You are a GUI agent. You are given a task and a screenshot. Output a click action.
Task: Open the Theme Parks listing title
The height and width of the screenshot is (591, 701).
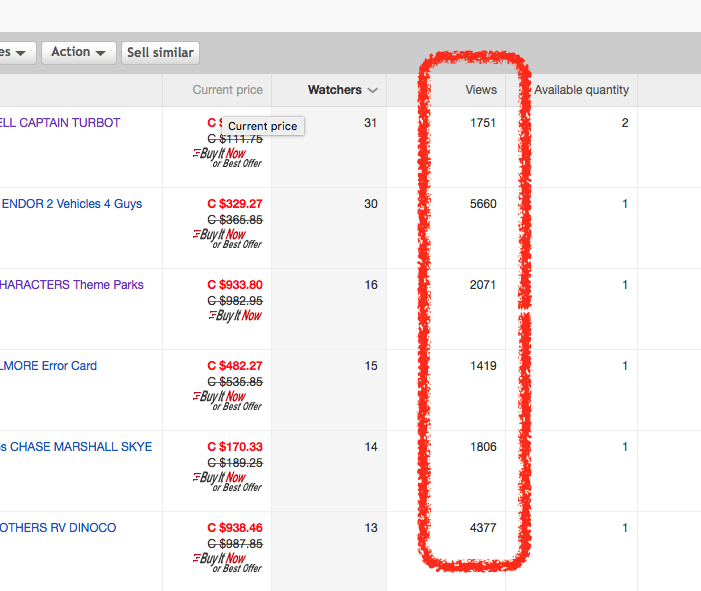point(72,285)
